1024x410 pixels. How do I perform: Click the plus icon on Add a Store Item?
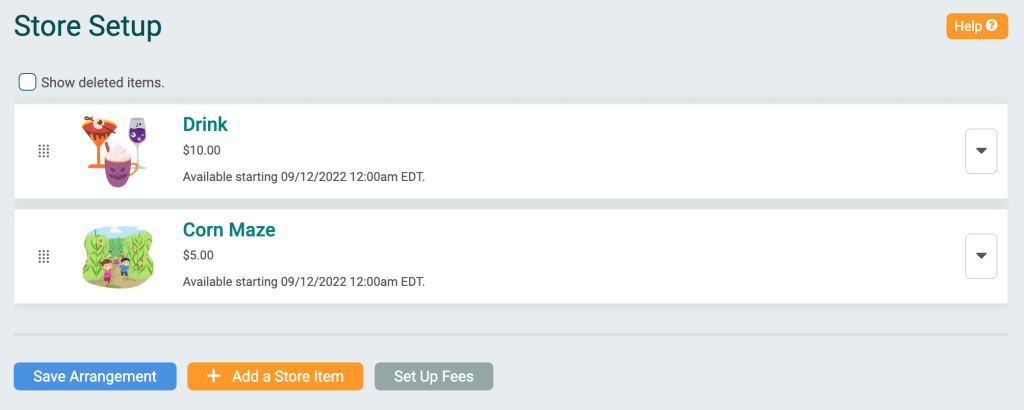pyautogui.click(x=214, y=377)
